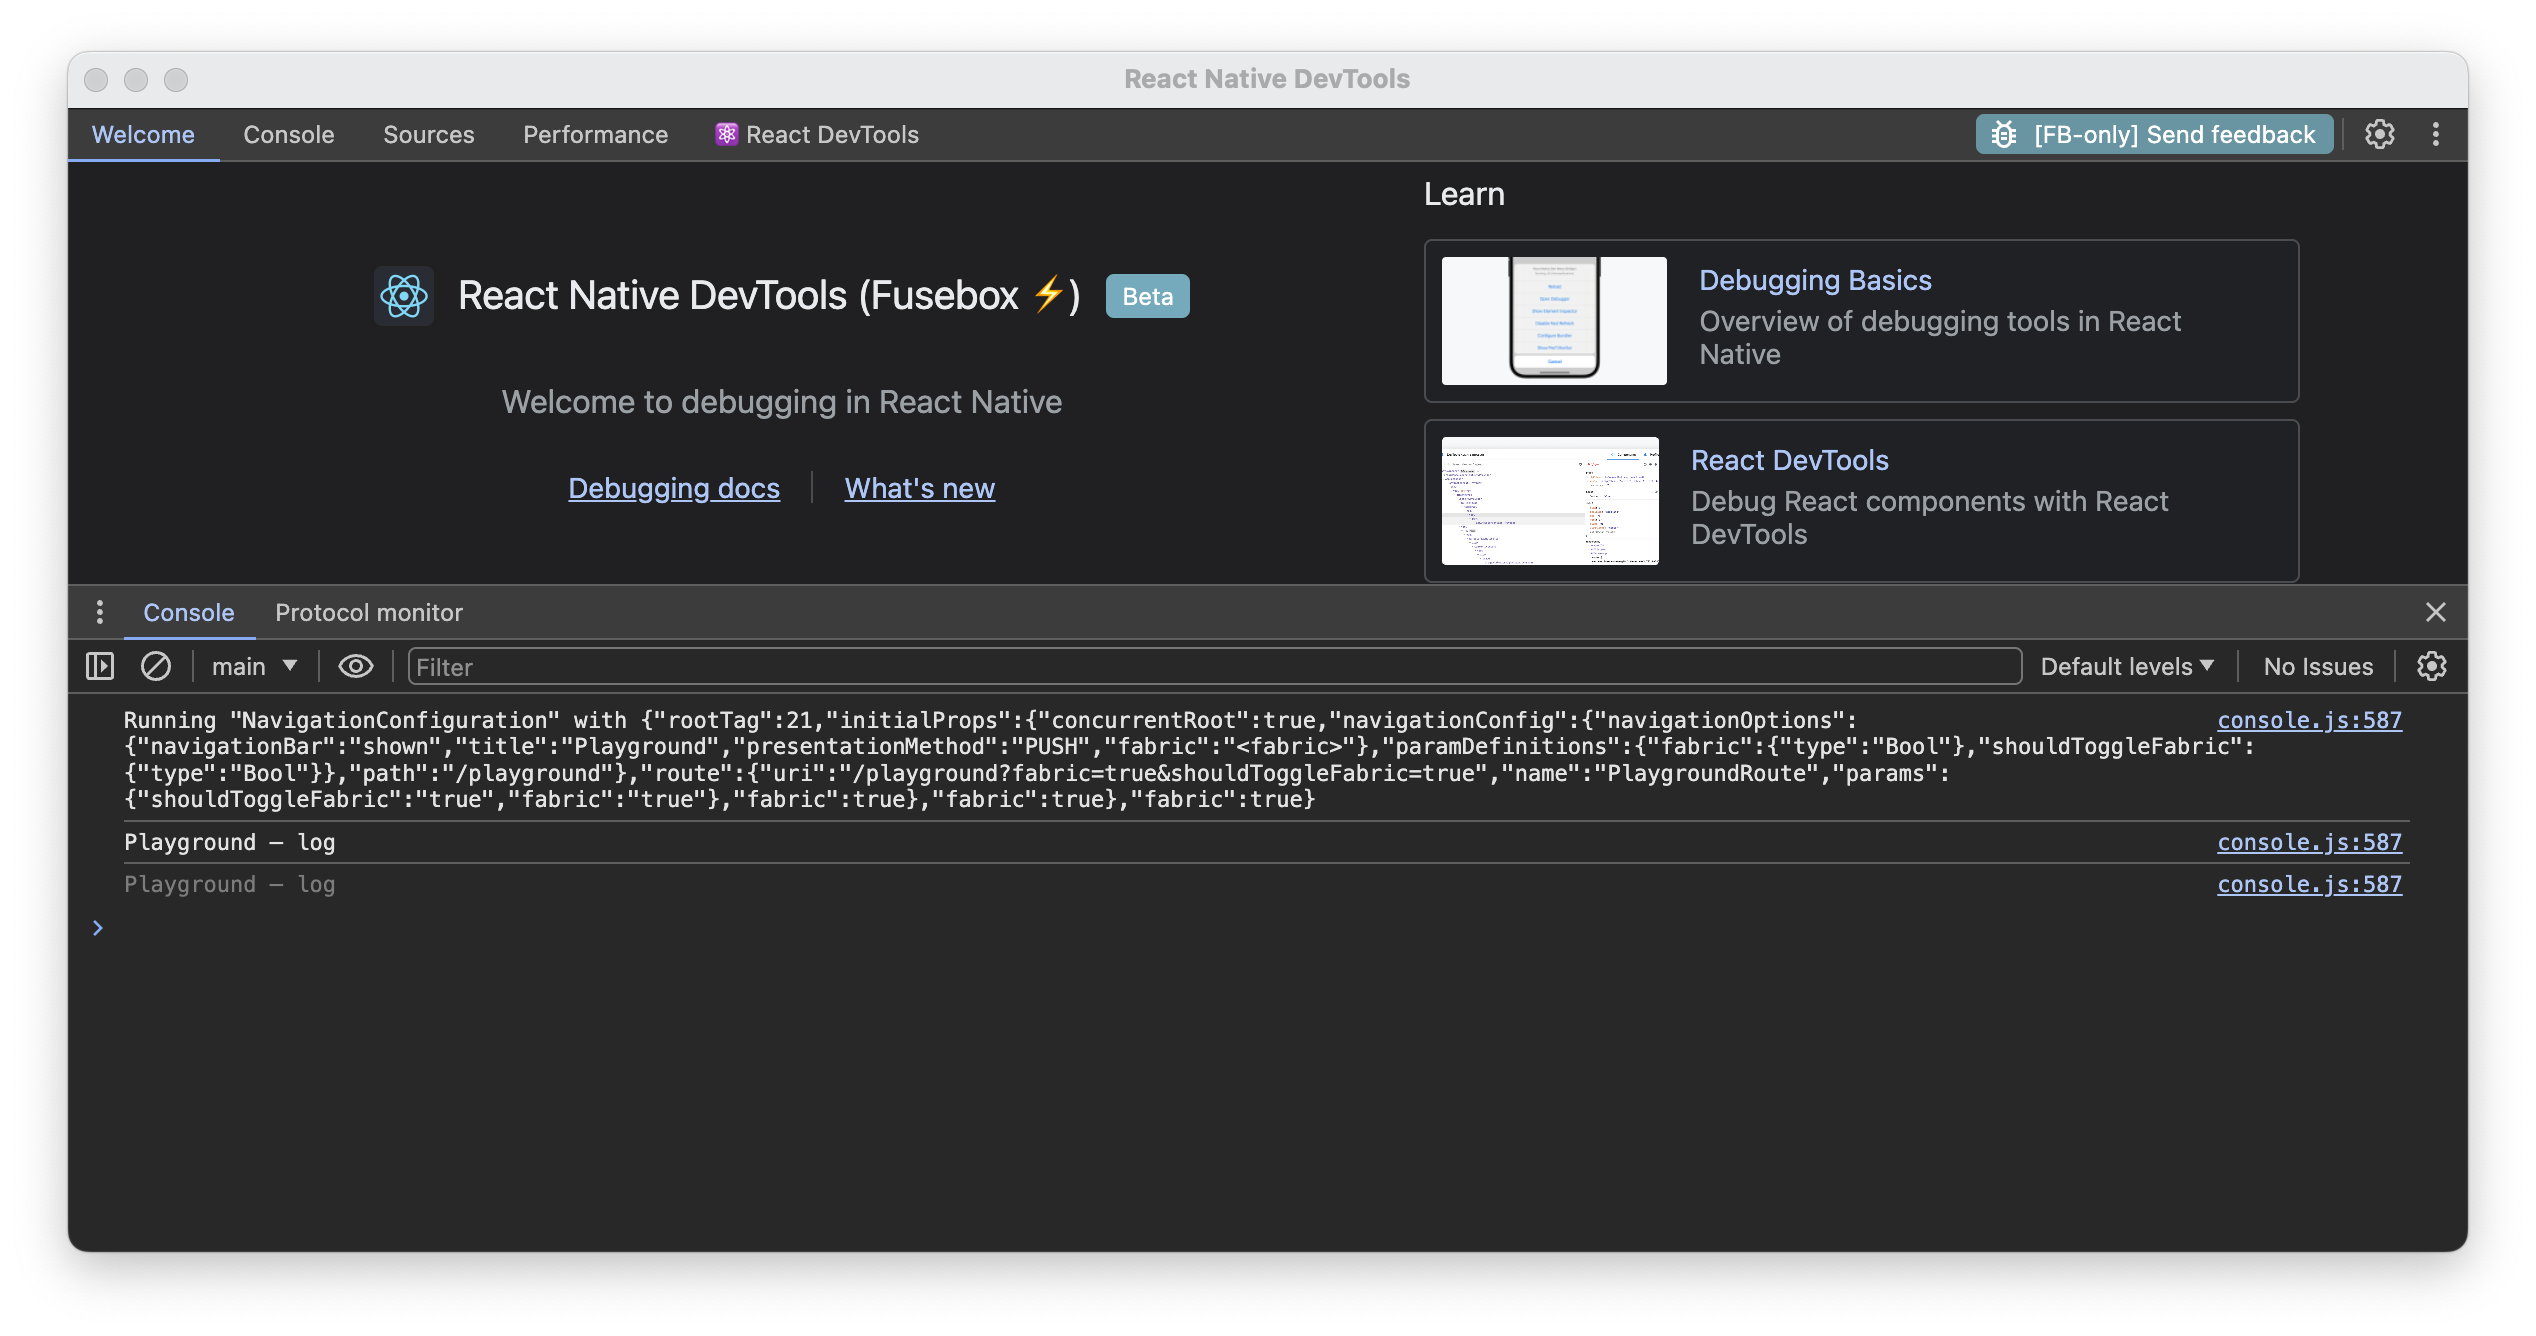The image size is (2536, 1336).
Task: Open console.js:587 link for dimmed Playground log
Action: point(2309,884)
